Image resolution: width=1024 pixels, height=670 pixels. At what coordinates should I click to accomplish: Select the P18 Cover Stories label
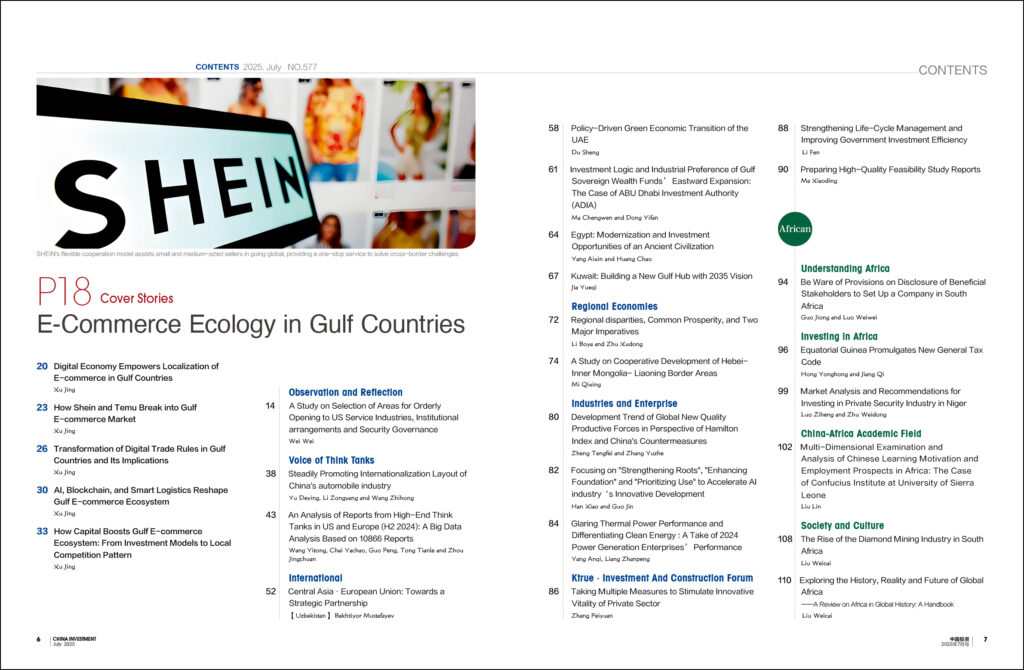105,292
